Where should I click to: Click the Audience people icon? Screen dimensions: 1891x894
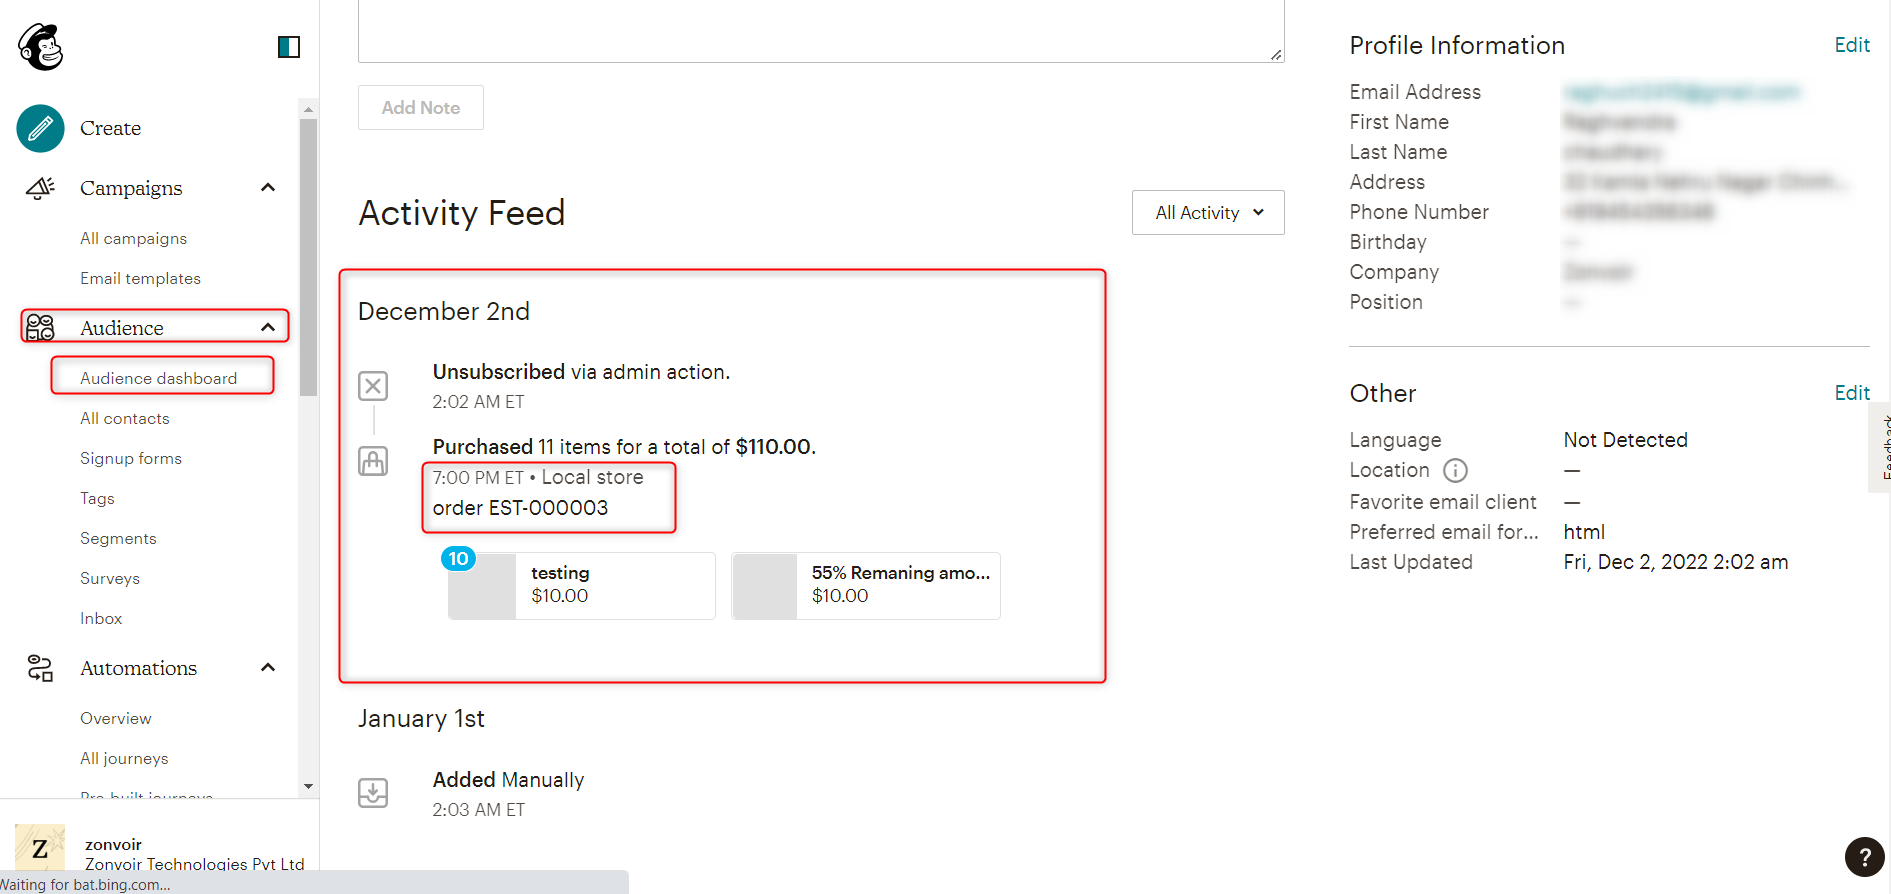tap(40, 326)
